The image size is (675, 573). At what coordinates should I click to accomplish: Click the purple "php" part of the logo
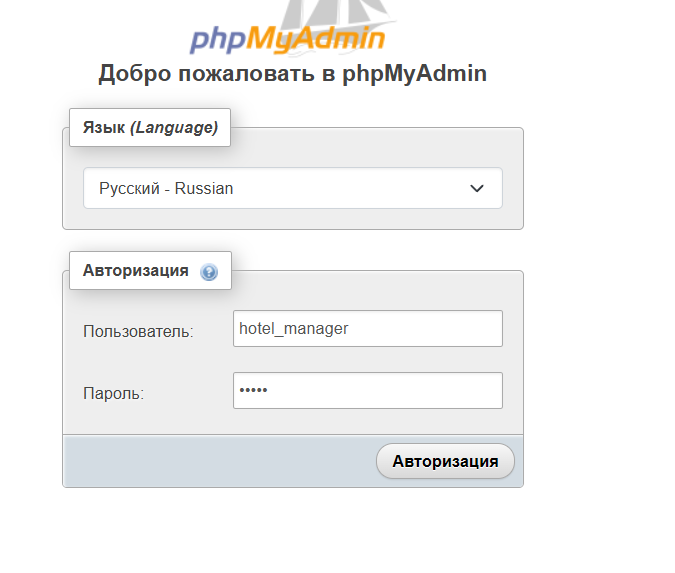[x=218, y=40]
